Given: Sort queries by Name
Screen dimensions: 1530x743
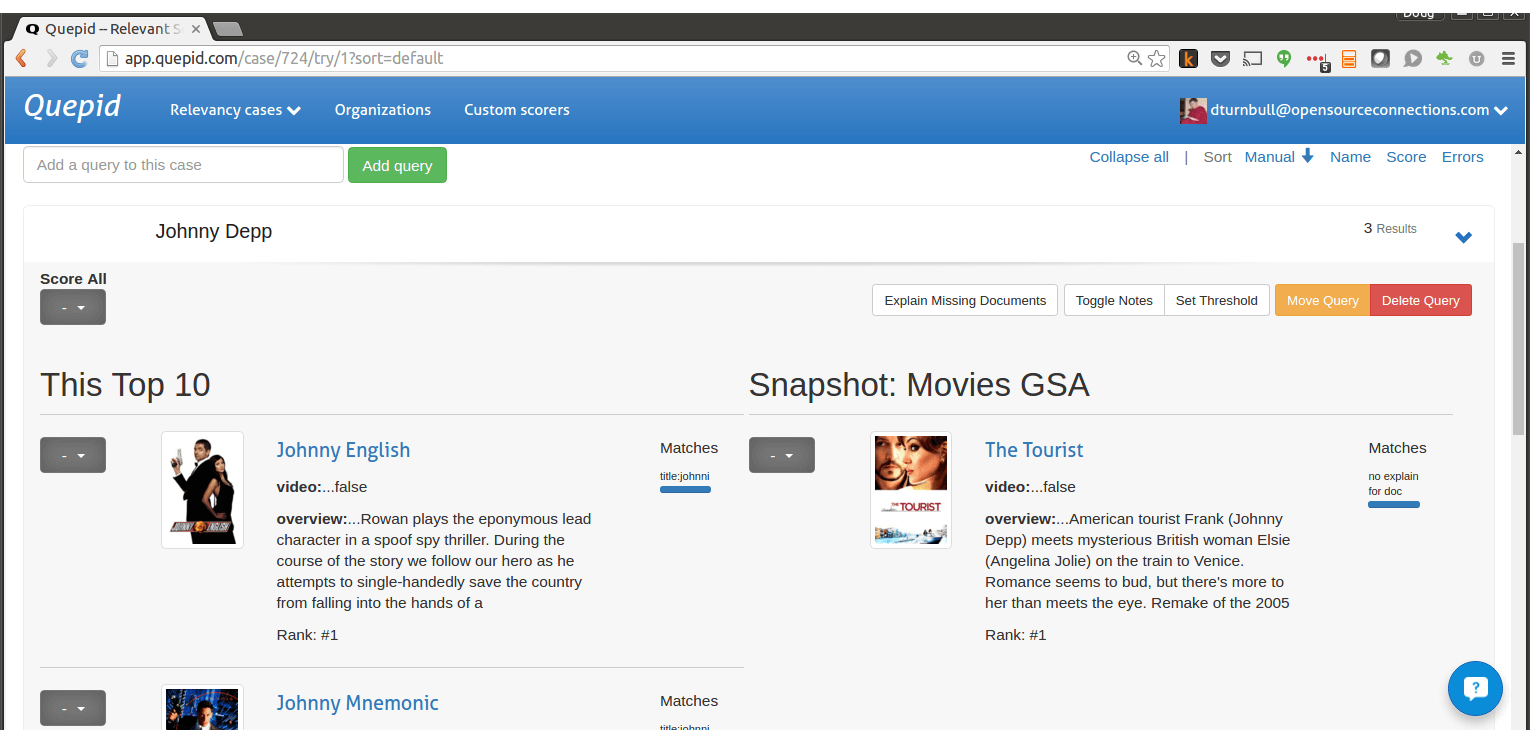Looking at the screenshot, I should [x=1350, y=157].
